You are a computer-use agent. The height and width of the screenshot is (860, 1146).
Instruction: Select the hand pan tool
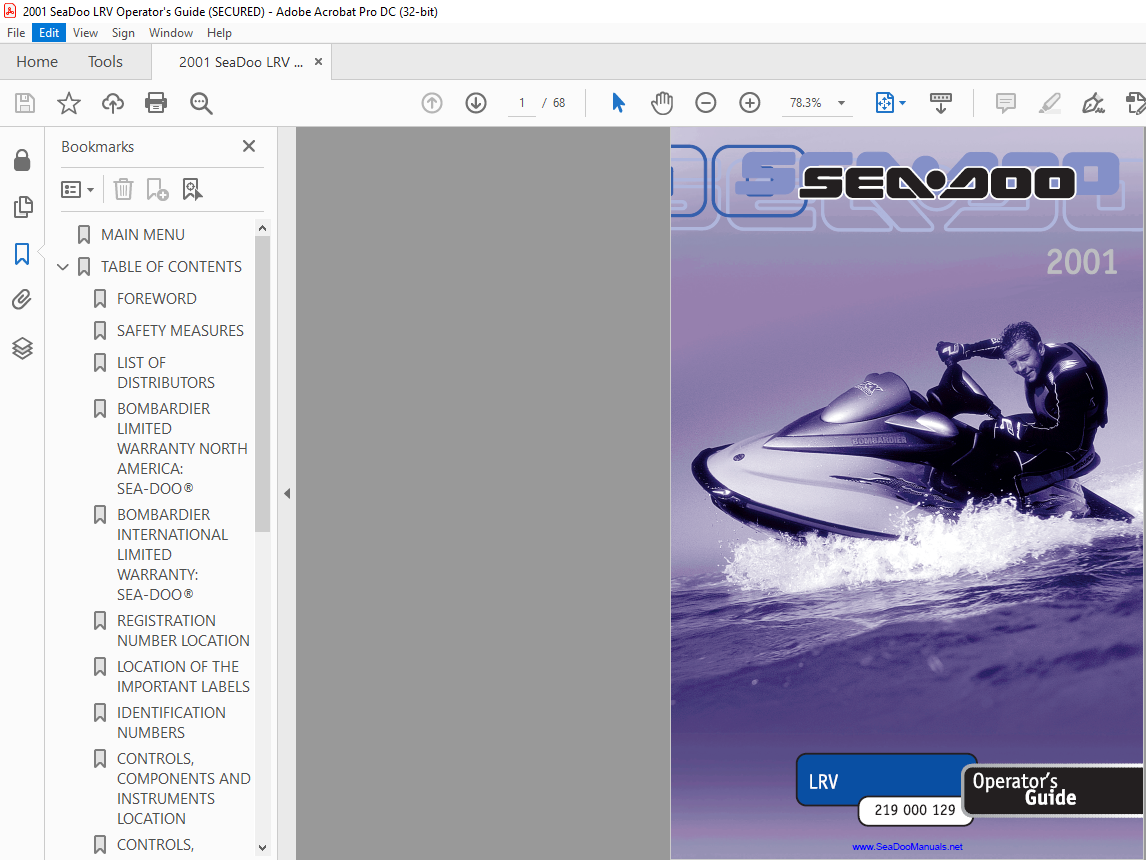pyautogui.click(x=661, y=103)
